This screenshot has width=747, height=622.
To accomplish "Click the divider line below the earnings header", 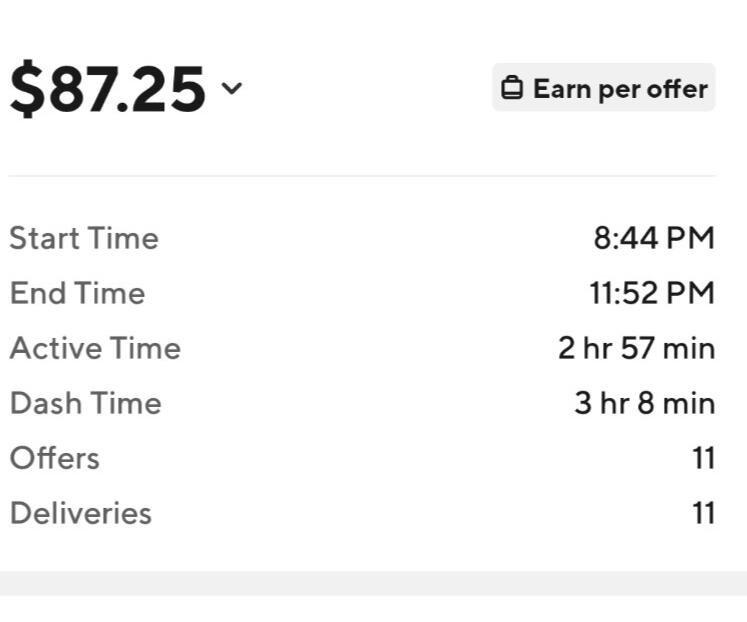I will (362, 176).
